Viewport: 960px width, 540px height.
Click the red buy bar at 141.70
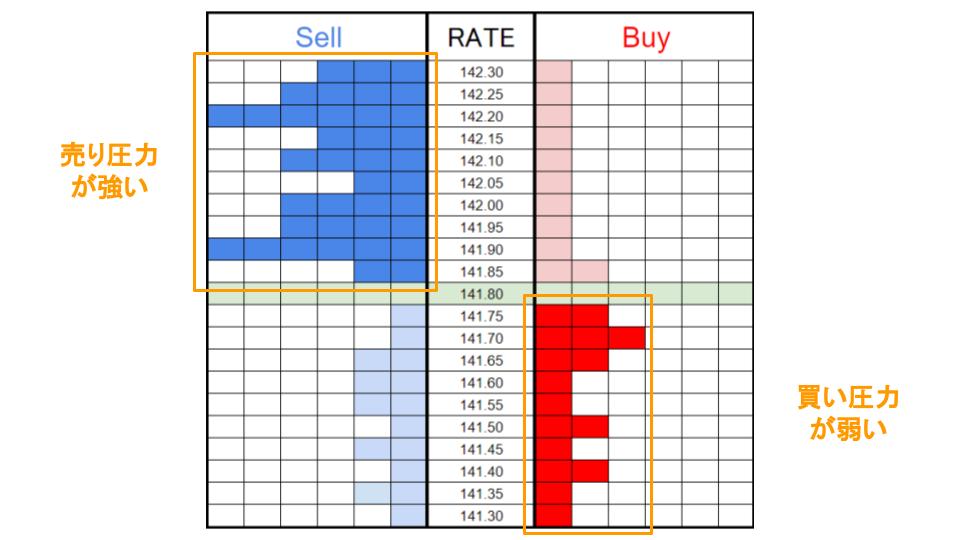590,338
